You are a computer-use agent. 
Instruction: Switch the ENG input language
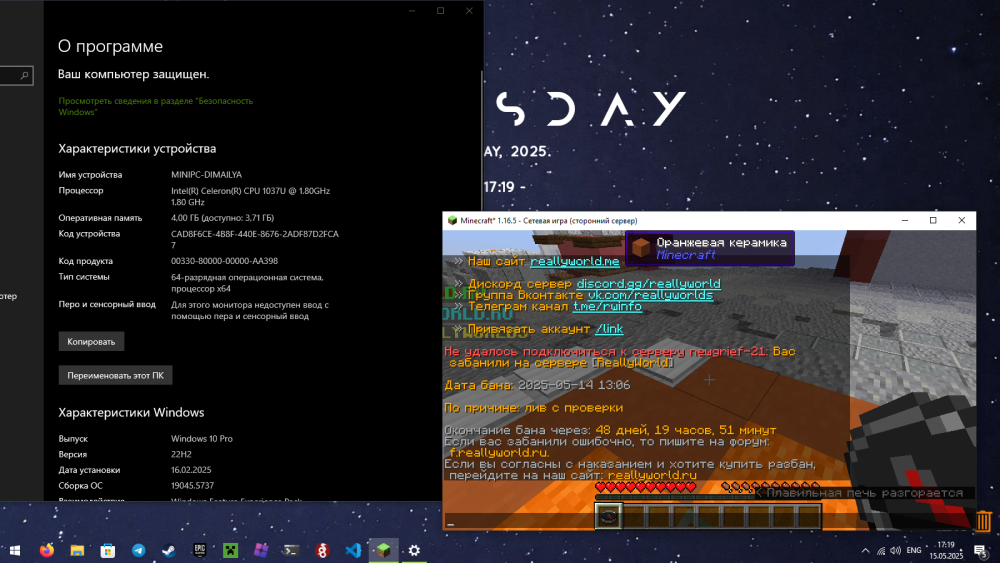(914, 550)
